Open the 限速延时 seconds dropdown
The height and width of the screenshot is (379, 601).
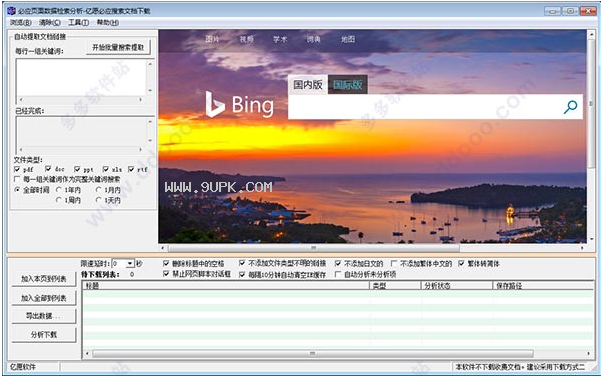tap(130, 264)
